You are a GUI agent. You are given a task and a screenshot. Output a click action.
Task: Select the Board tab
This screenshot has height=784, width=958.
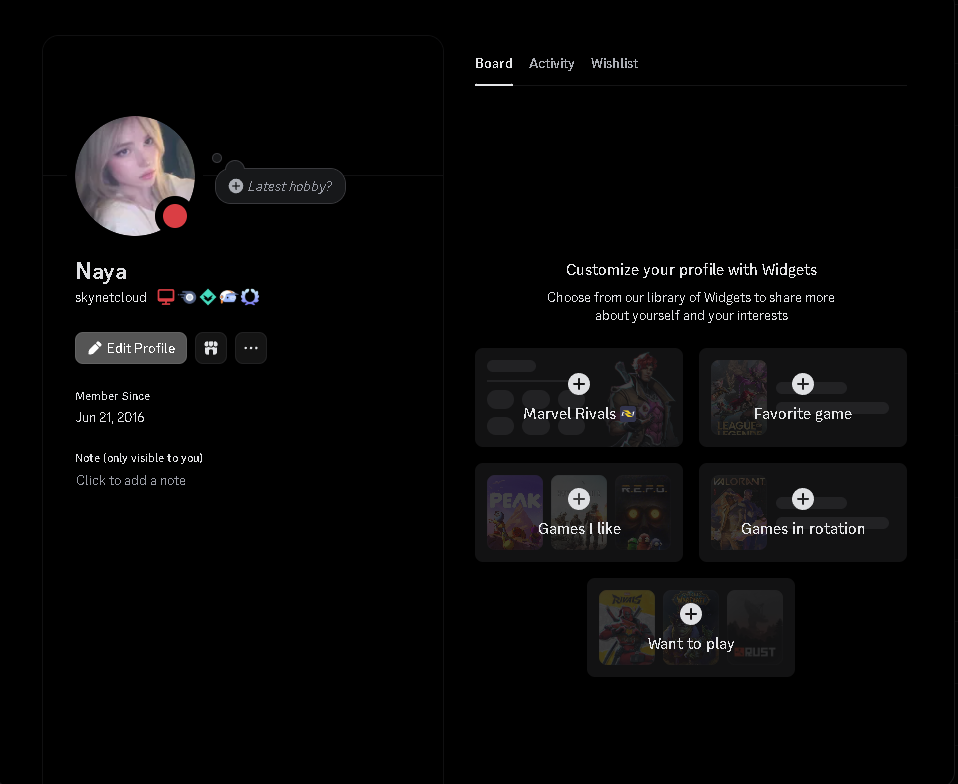pyautogui.click(x=493, y=63)
